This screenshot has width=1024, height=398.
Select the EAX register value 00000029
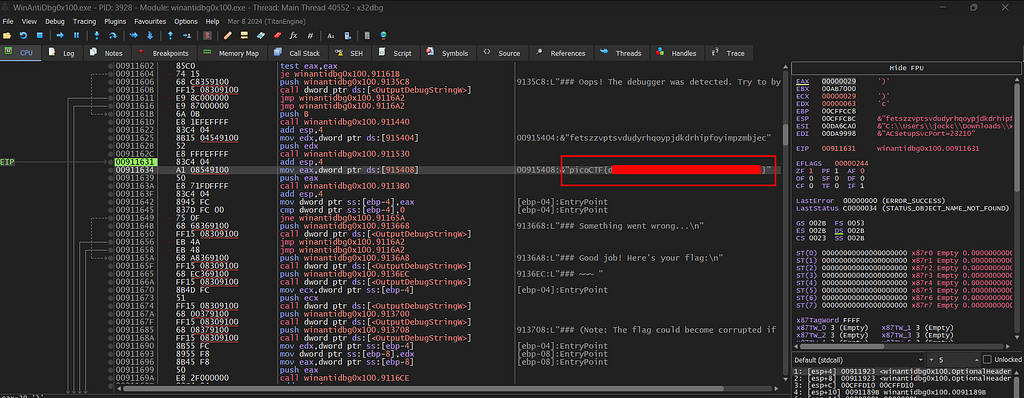pyautogui.click(x=839, y=81)
